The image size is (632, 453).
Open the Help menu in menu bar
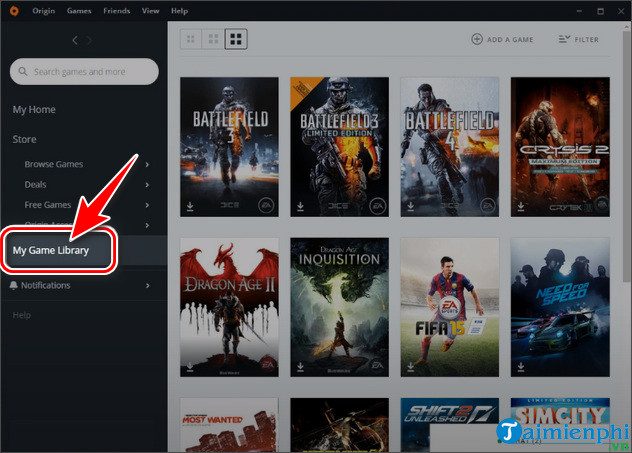click(x=179, y=11)
